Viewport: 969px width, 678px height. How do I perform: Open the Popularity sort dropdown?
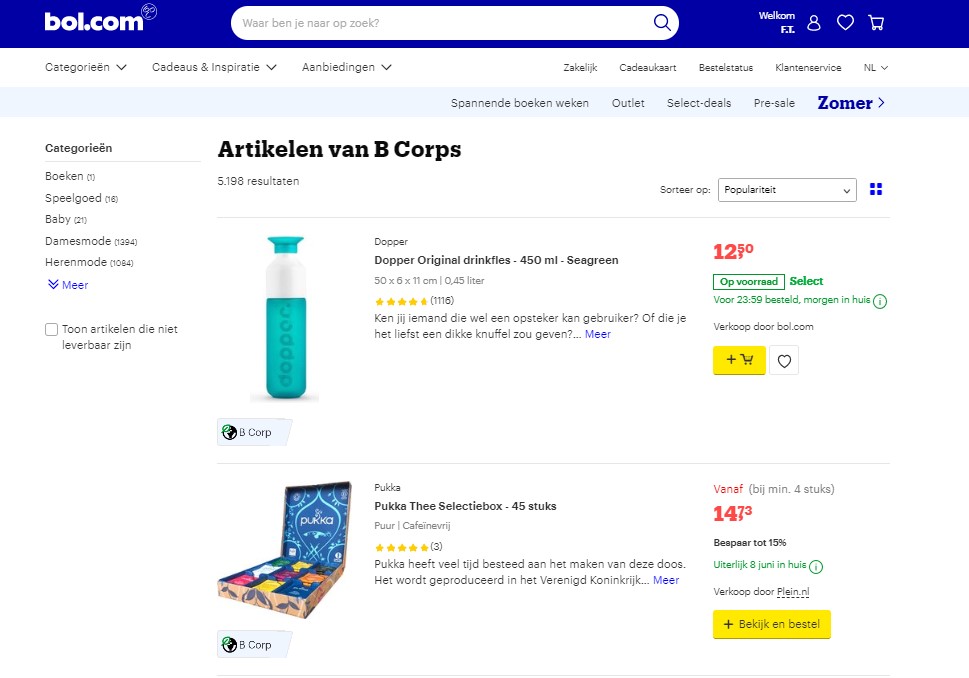[787, 189]
